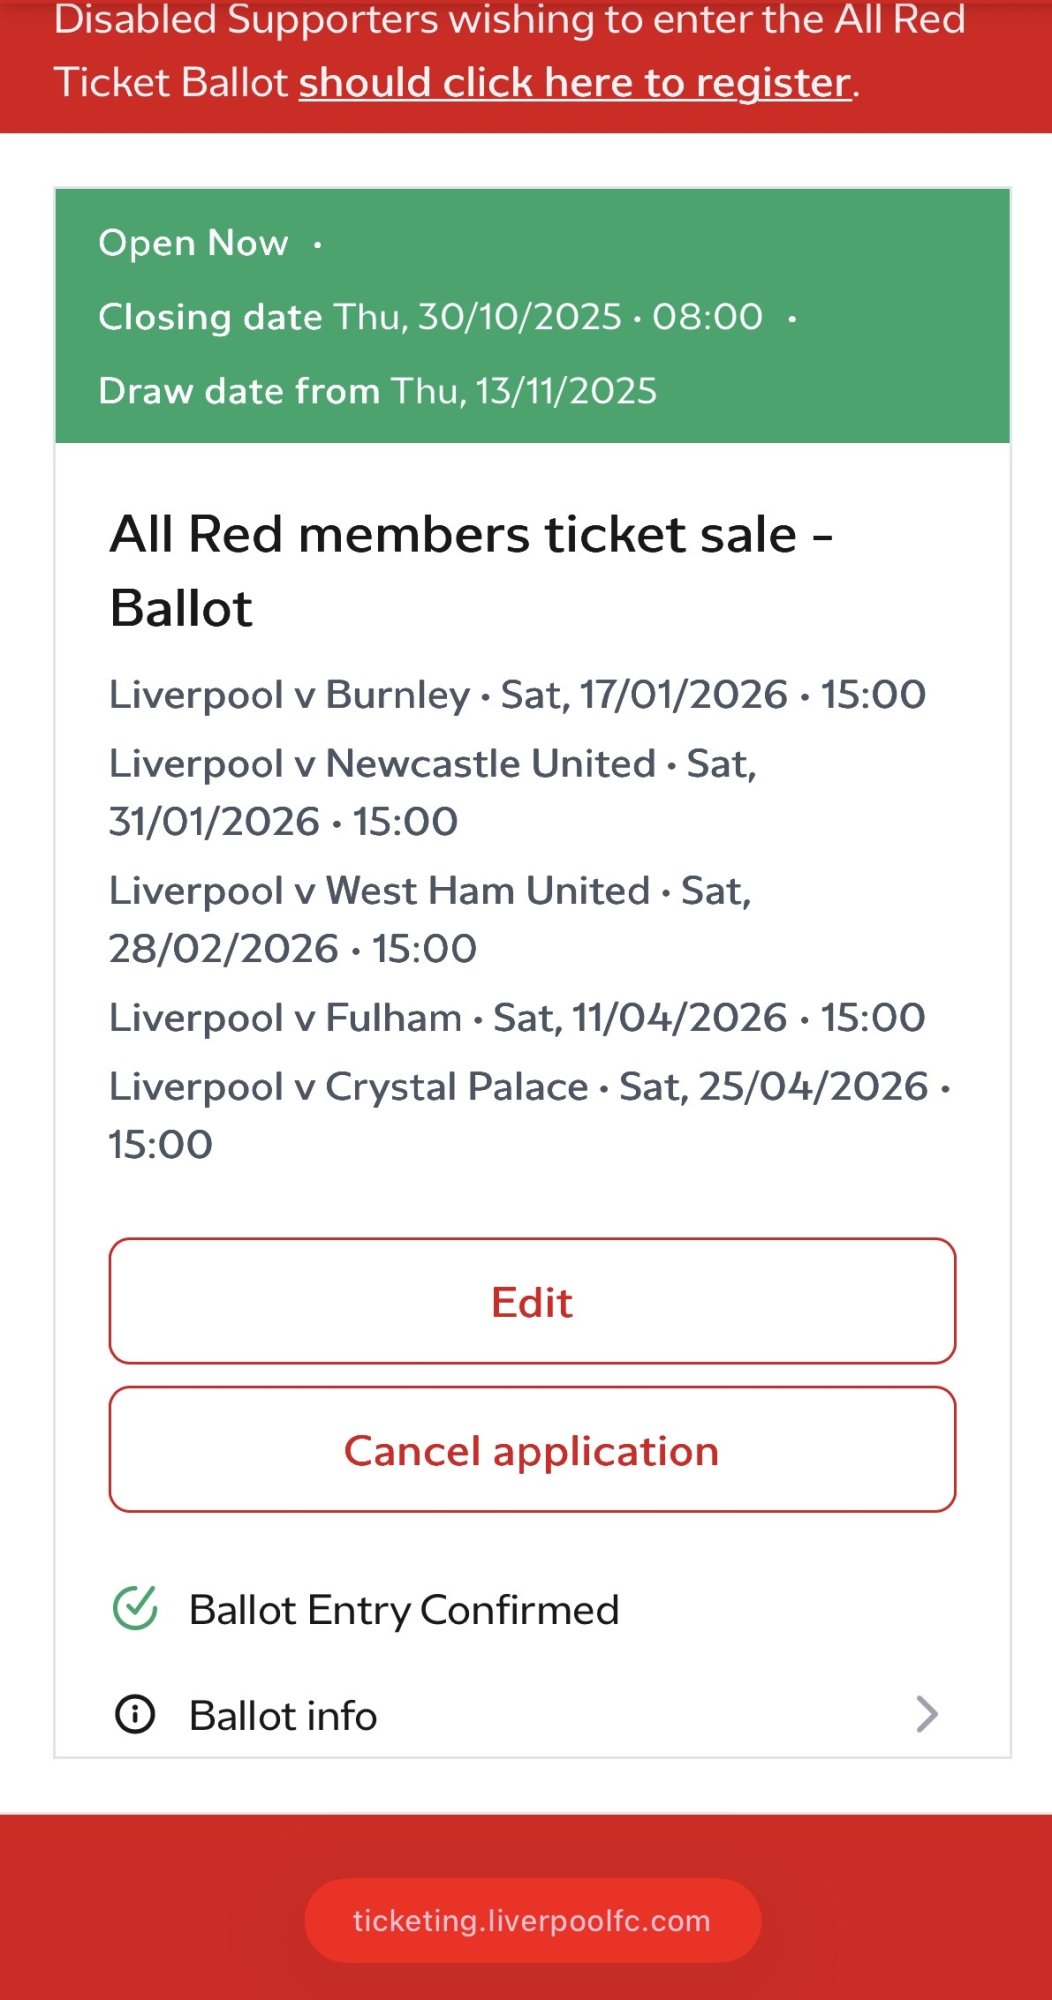
Task: Tap the 'Ballot Entry Confirmed' status text
Action: [x=404, y=1610]
